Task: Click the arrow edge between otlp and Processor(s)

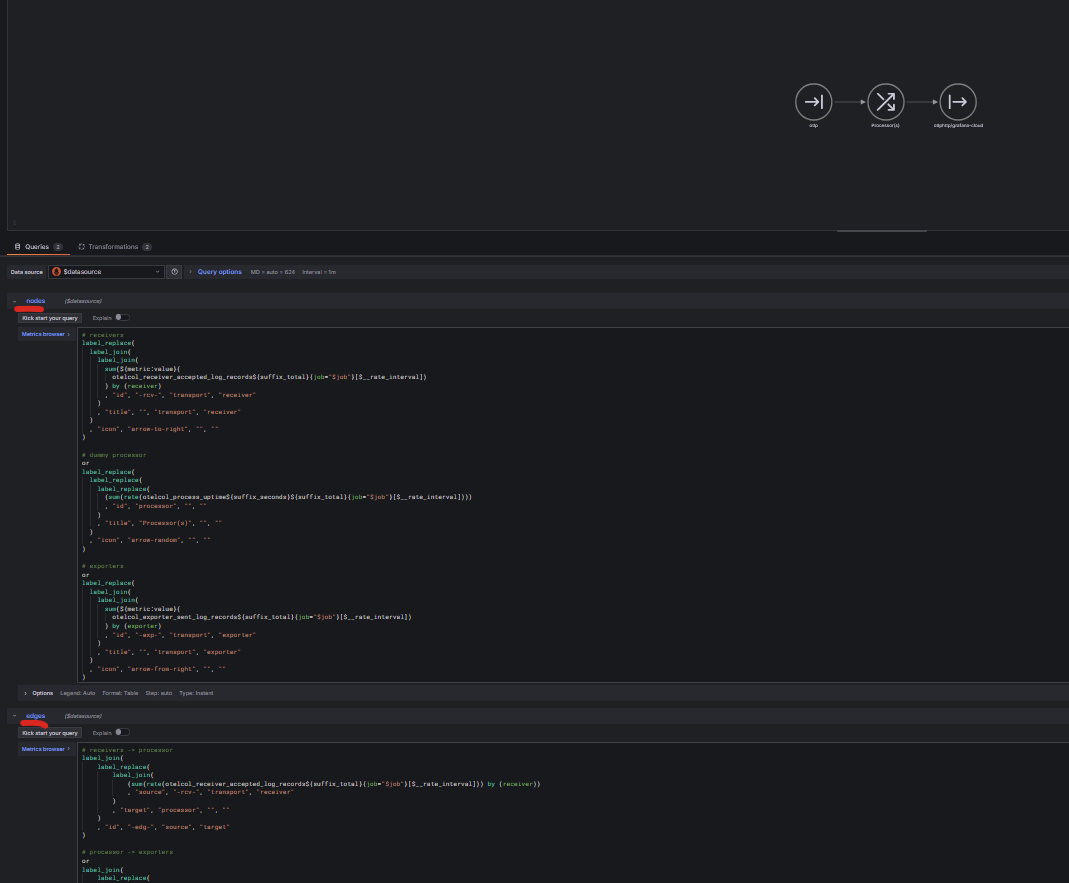Action: [849, 101]
